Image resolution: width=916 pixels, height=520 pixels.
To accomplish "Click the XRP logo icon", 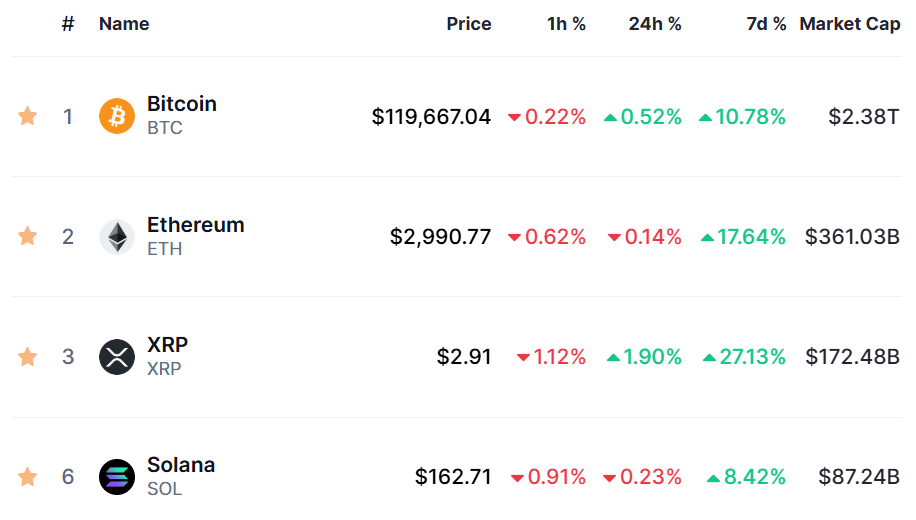I will coord(117,356).
